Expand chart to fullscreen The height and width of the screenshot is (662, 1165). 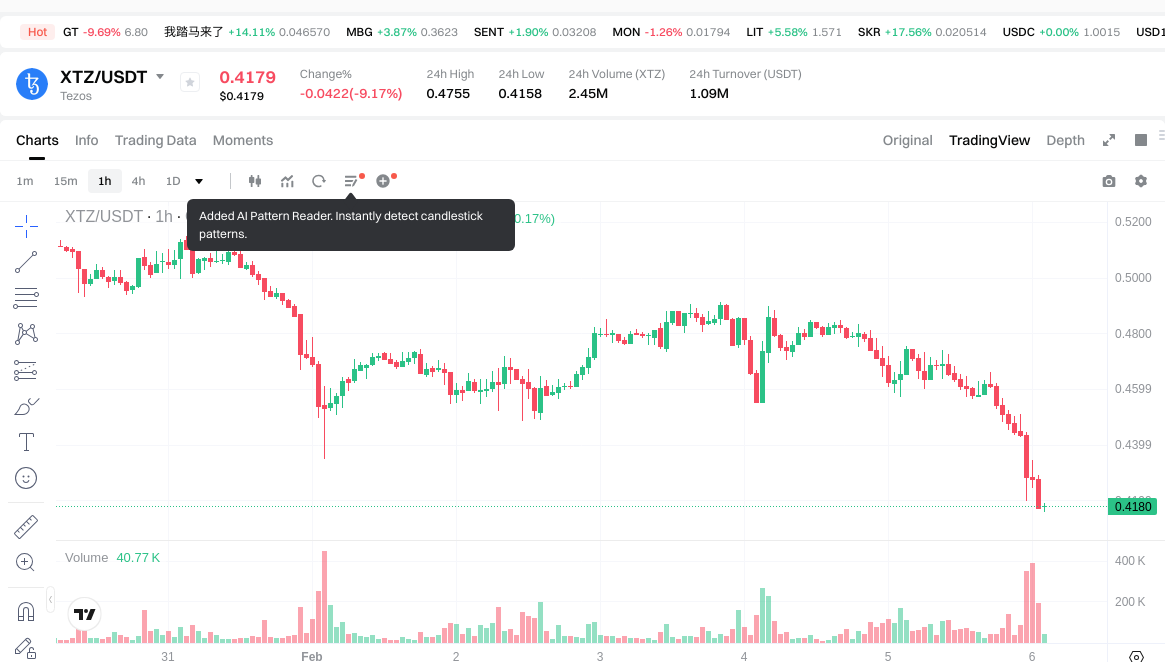click(x=1109, y=140)
